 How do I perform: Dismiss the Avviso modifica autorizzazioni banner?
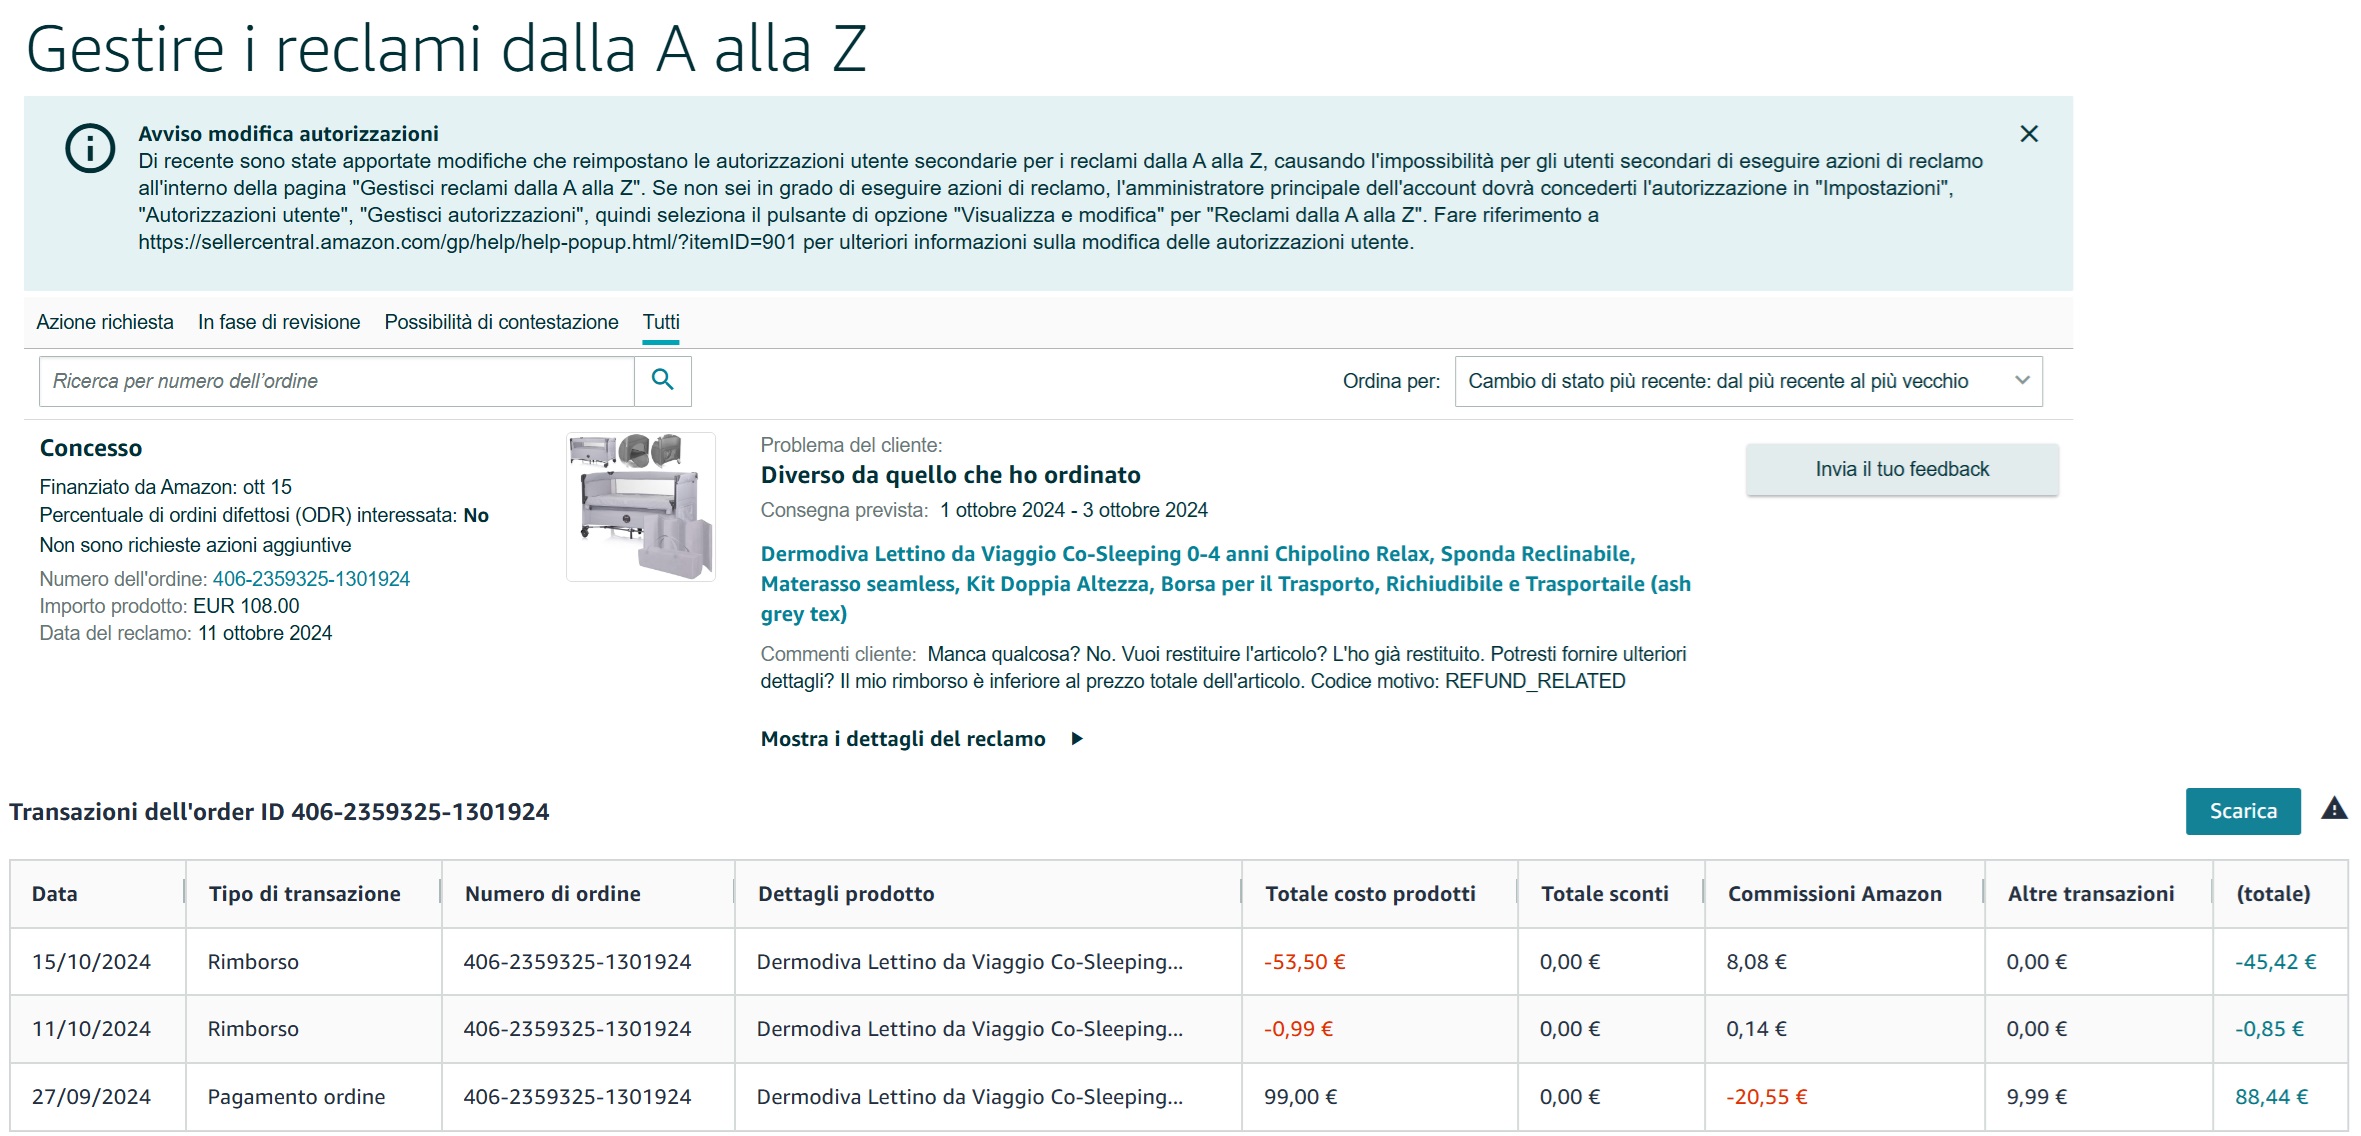click(x=2028, y=134)
